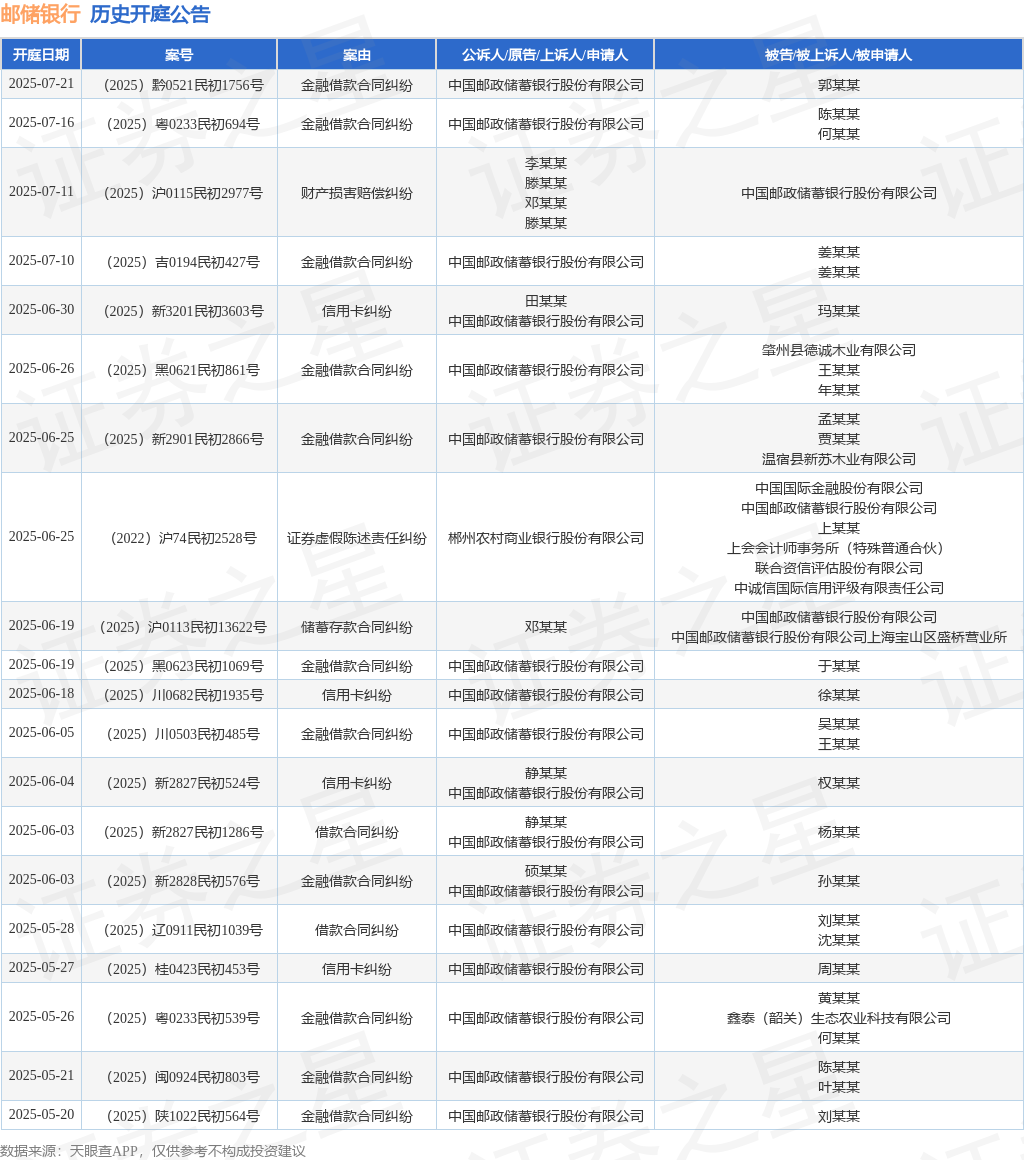Select the date 2025-06-26
Screen dimensions: 1024x1160
[x=41, y=368]
